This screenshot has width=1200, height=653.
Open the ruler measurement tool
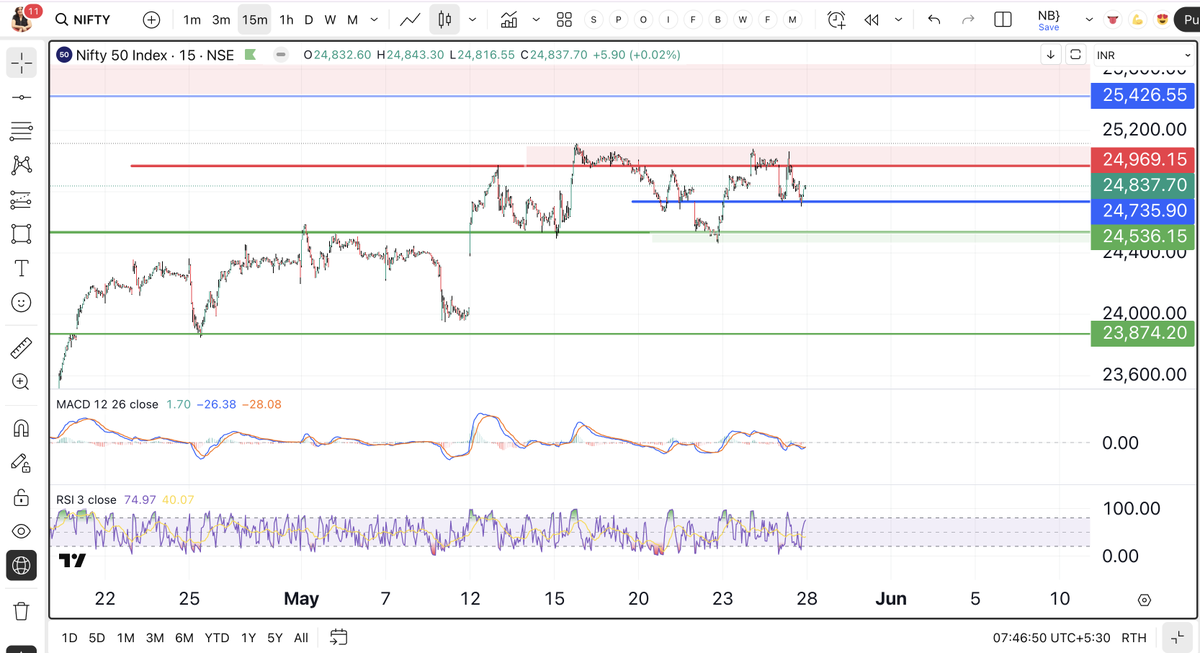[21, 345]
